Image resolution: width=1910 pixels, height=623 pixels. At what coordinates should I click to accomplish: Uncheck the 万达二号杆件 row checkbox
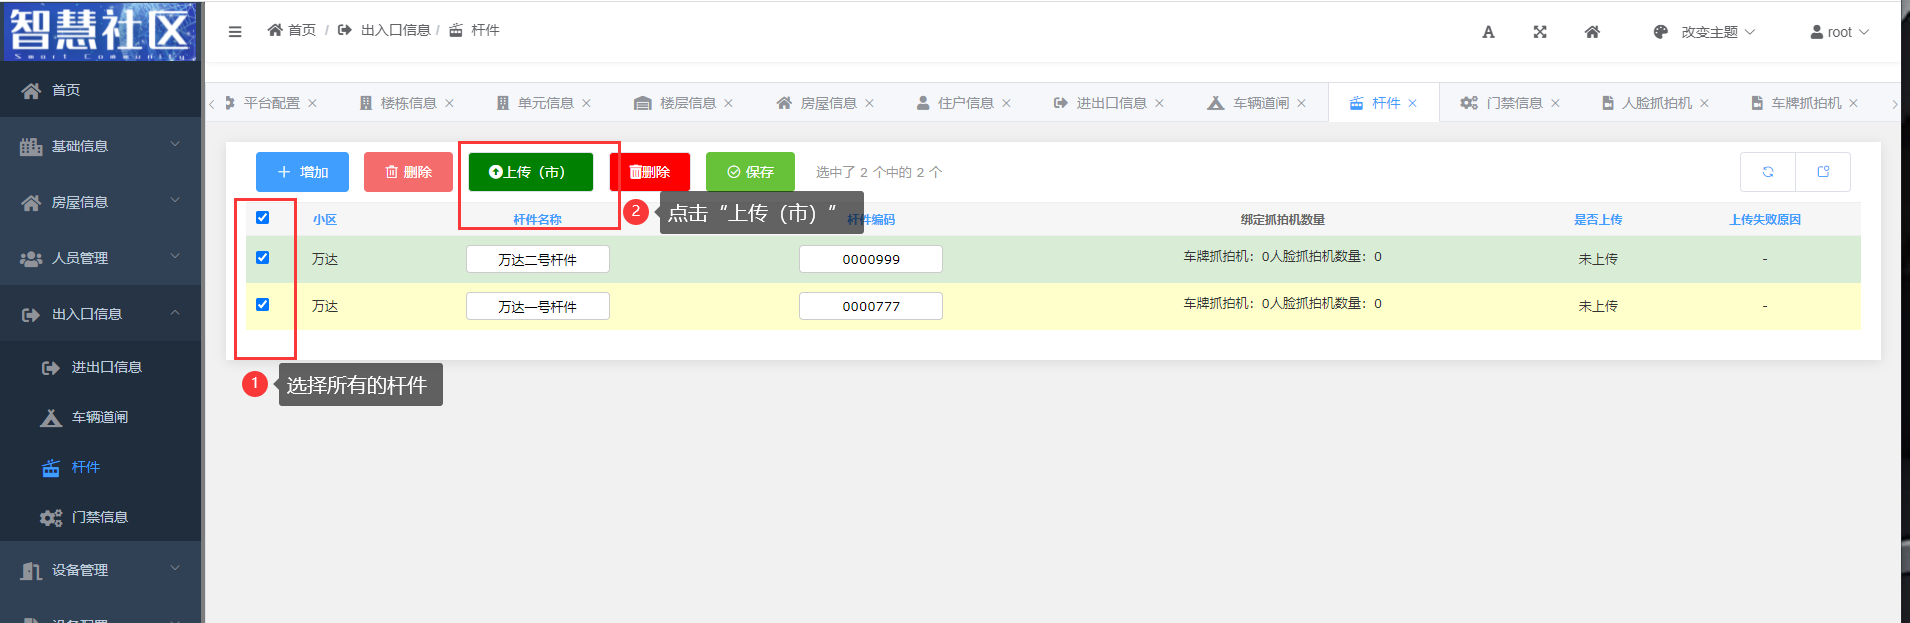263,258
